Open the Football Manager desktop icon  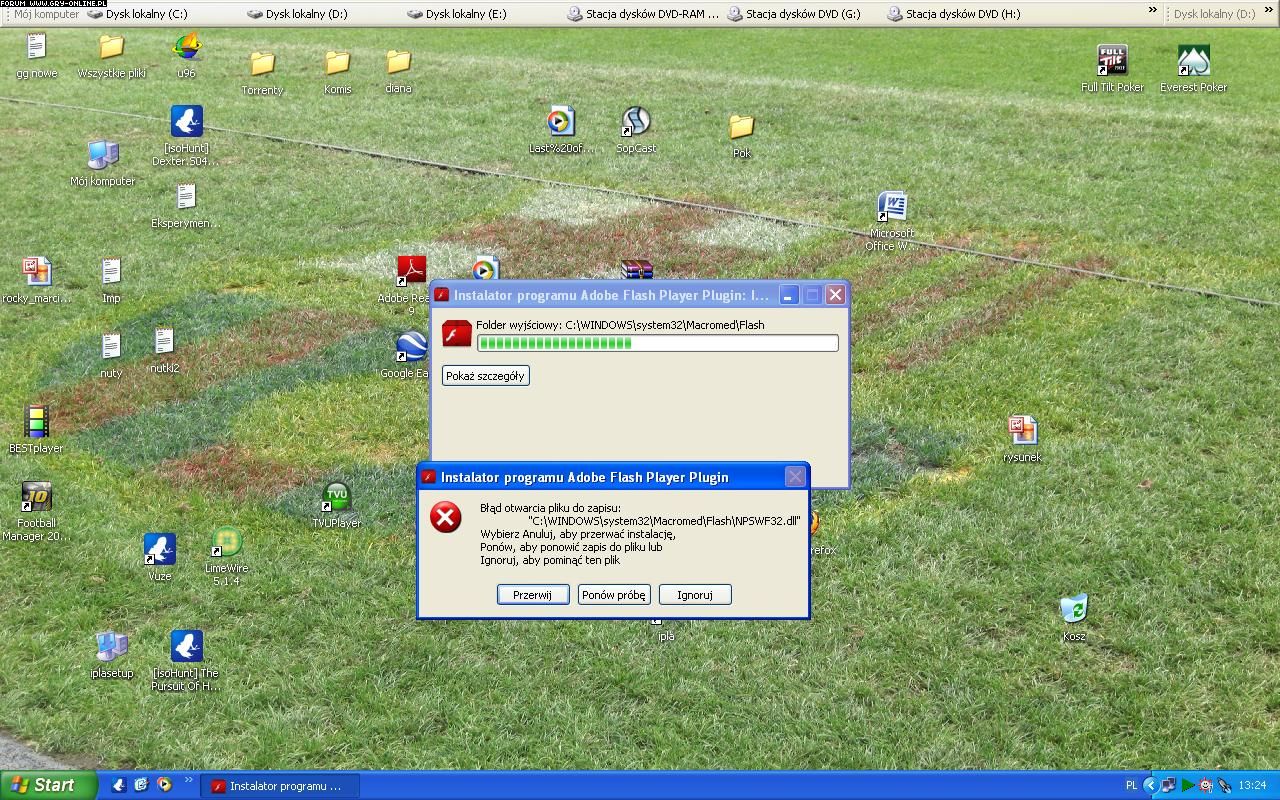click(x=36, y=498)
